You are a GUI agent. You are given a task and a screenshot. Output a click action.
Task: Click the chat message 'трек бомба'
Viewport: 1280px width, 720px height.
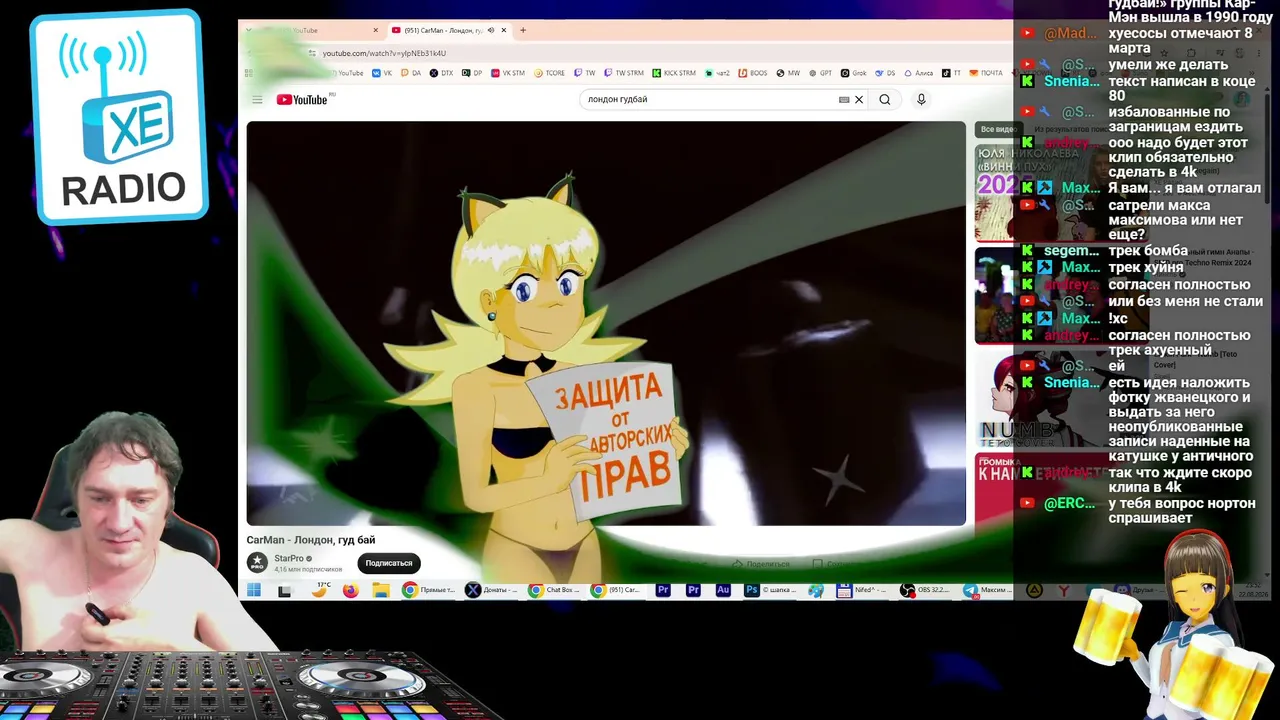coord(1148,251)
